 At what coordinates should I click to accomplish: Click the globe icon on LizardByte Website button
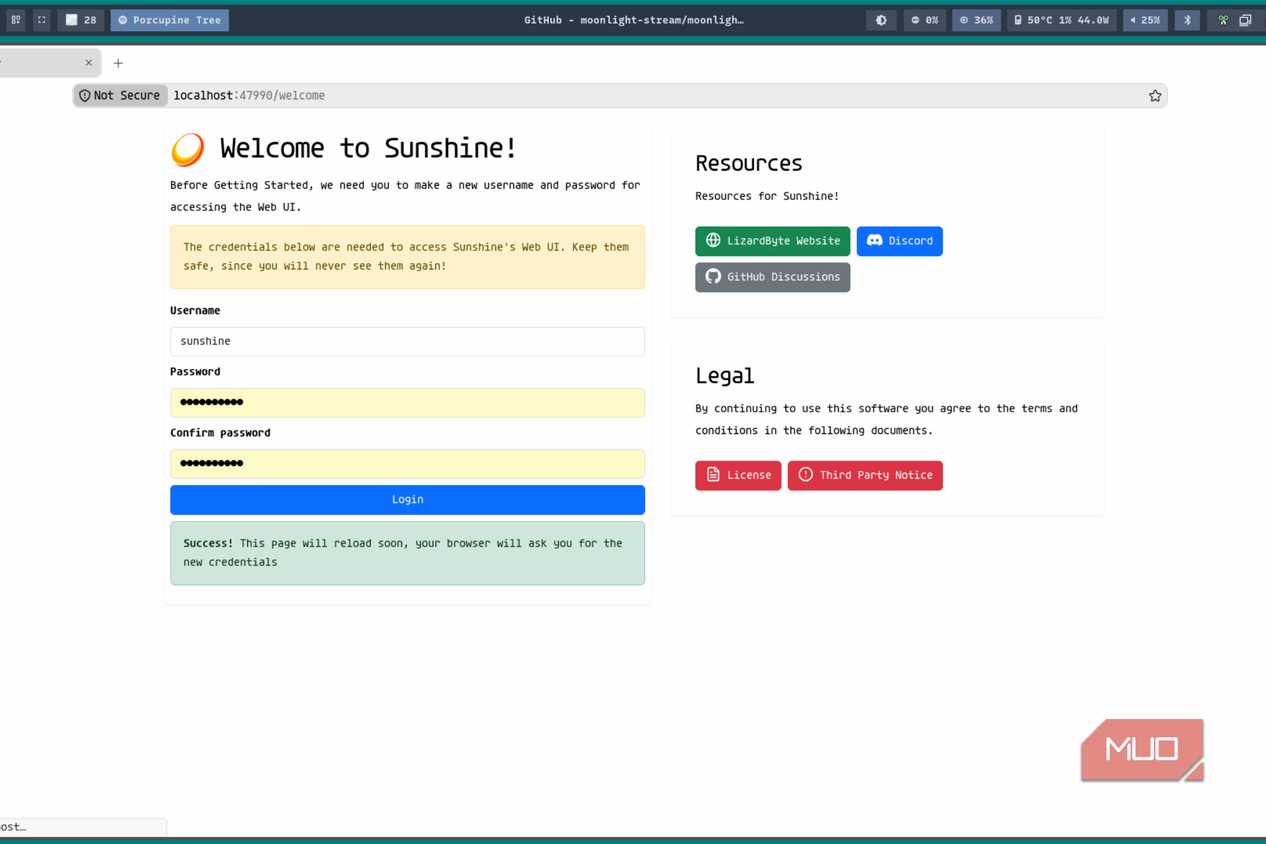[713, 240]
